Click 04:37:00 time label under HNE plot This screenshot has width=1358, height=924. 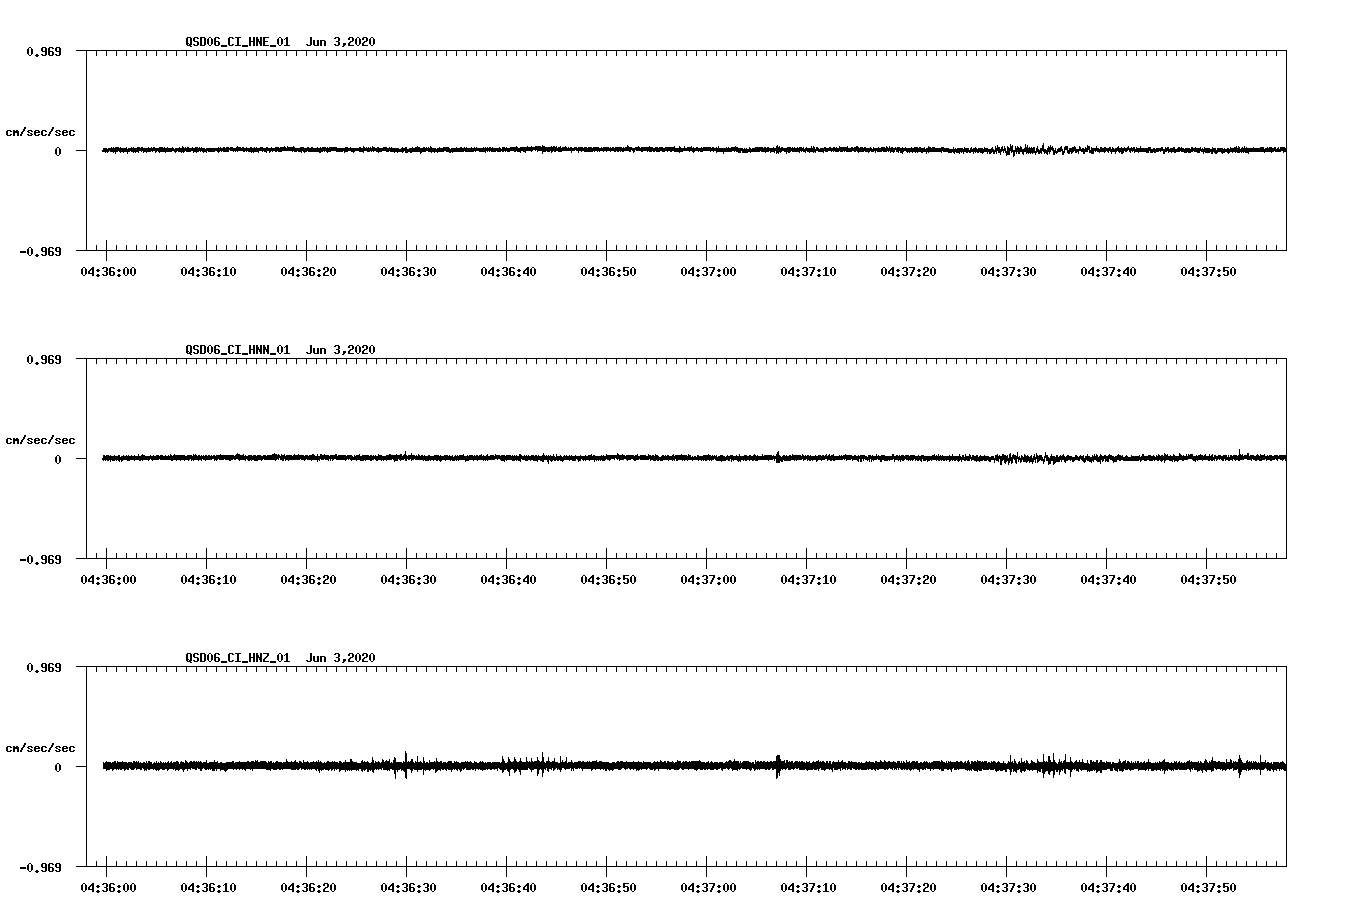708,272
